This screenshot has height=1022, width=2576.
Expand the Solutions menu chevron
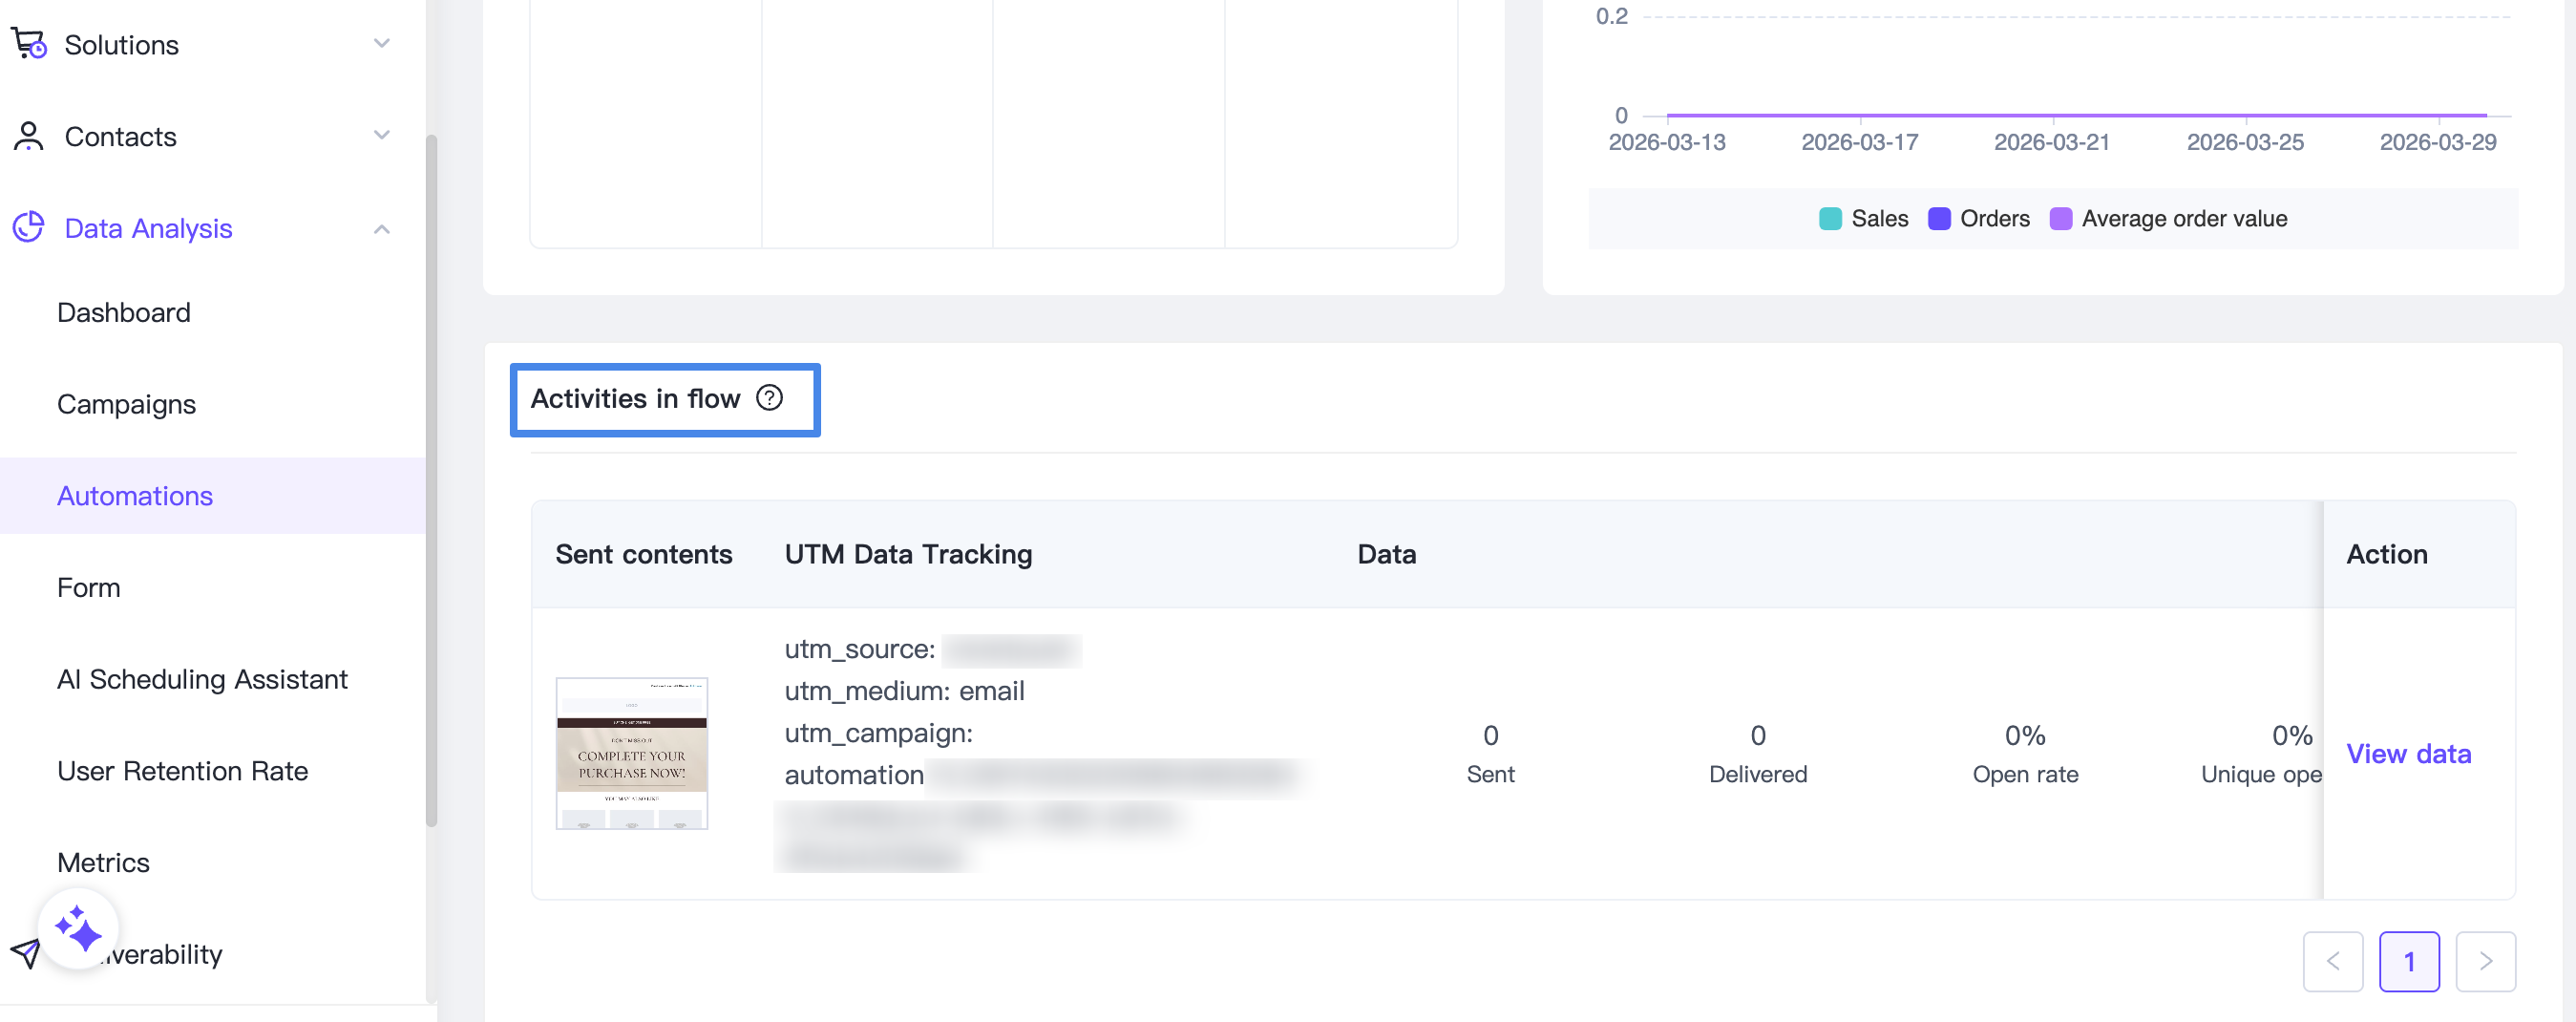pos(381,44)
